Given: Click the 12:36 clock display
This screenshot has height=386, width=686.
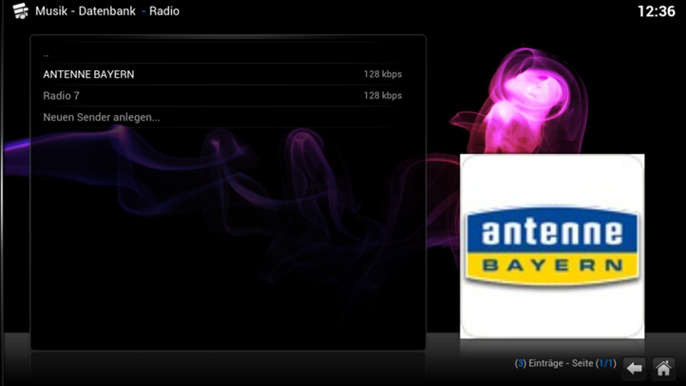Looking at the screenshot, I should point(656,11).
